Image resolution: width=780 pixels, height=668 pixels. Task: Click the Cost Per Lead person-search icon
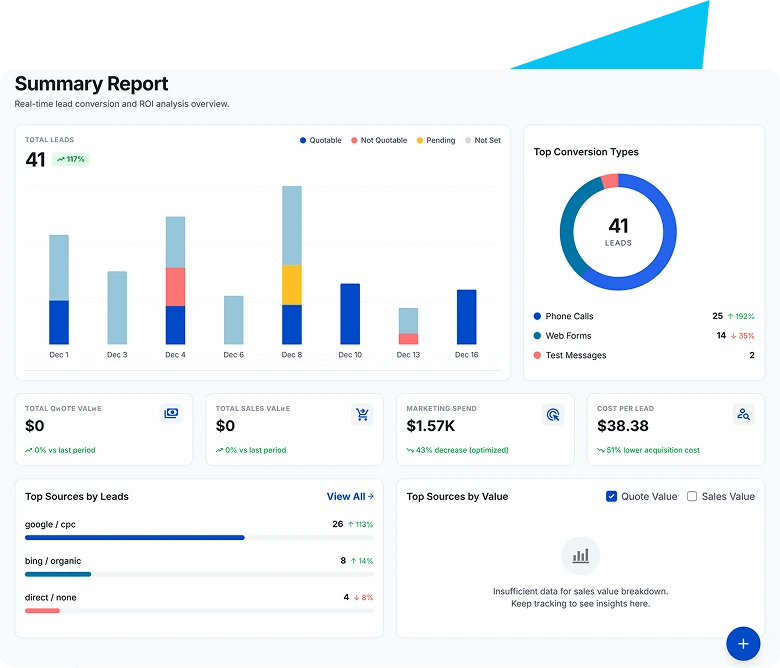point(744,414)
